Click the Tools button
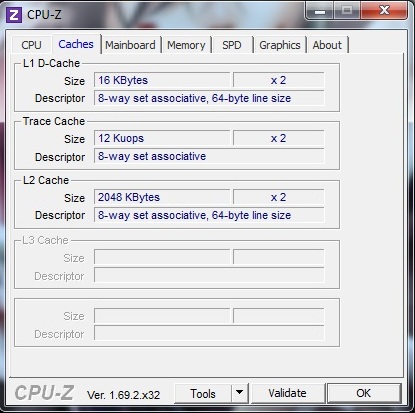Image resolution: width=415 pixels, height=413 pixels. coord(203,394)
